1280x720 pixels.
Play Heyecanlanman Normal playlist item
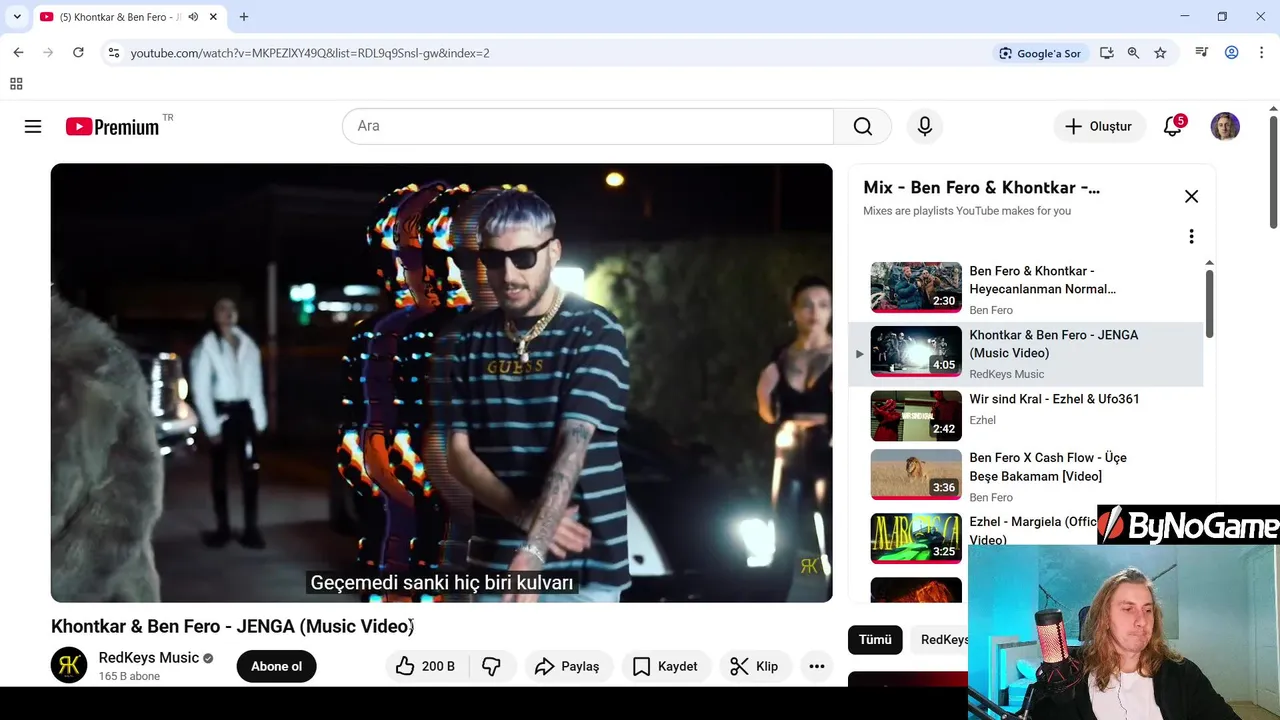pos(1026,288)
